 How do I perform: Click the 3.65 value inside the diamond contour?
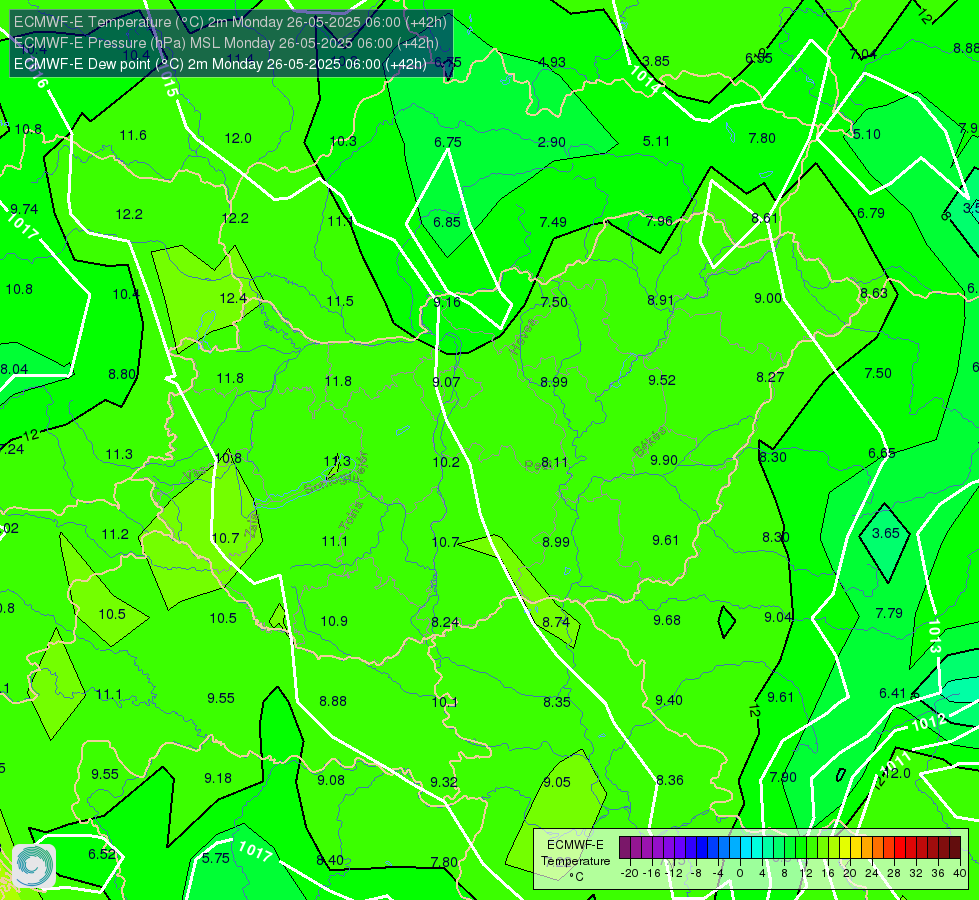(x=885, y=533)
